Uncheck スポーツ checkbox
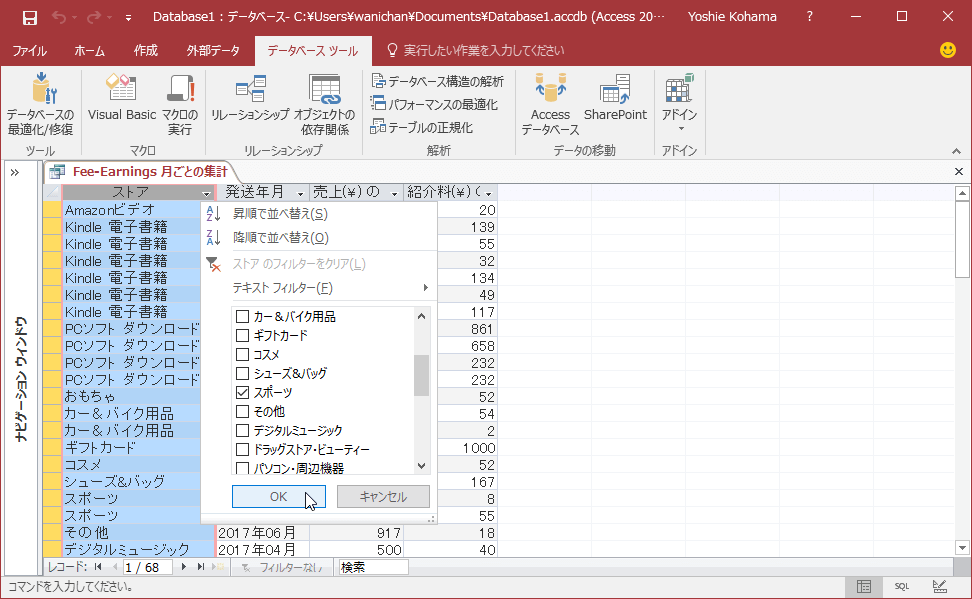 [x=242, y=393]
